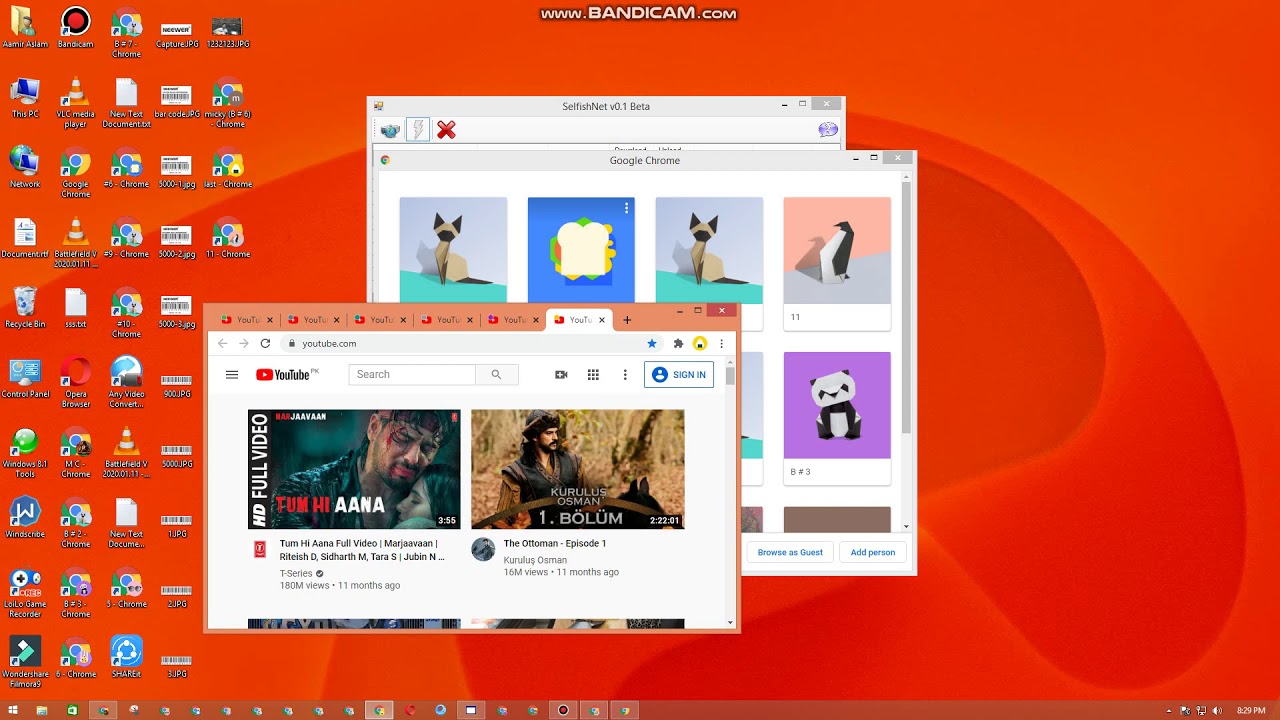Click the YouTube create video camera icon
This screenshot has height=720, width=1280.
(561, 375)
